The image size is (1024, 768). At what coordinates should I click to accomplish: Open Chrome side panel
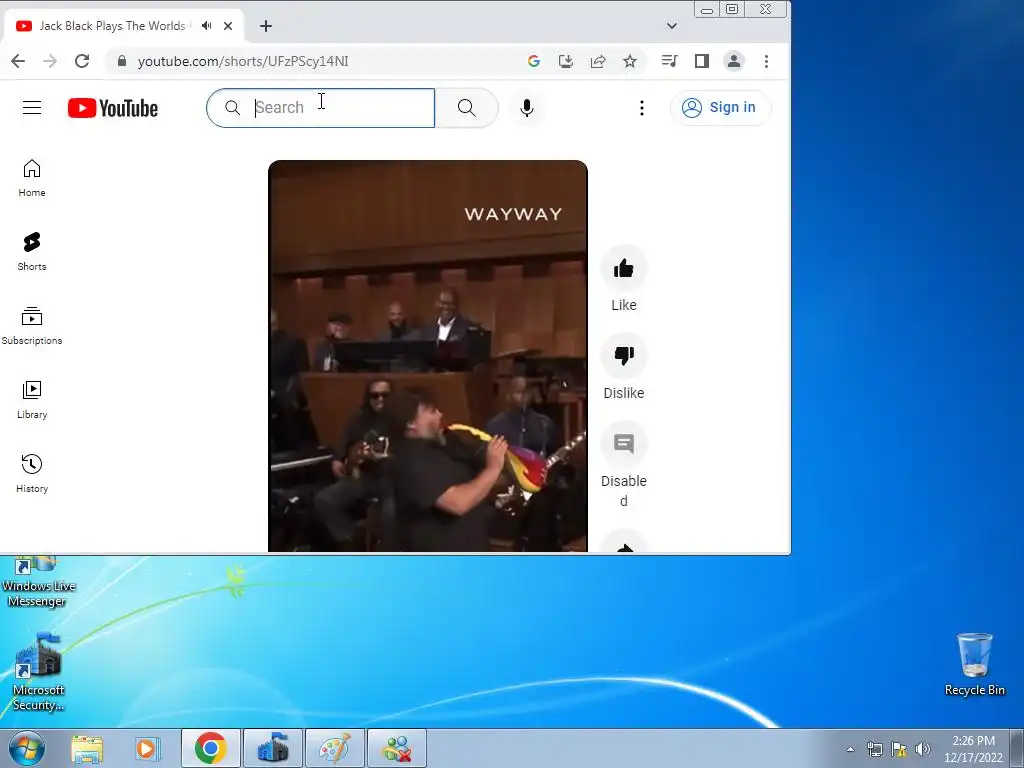coord(702,61)
